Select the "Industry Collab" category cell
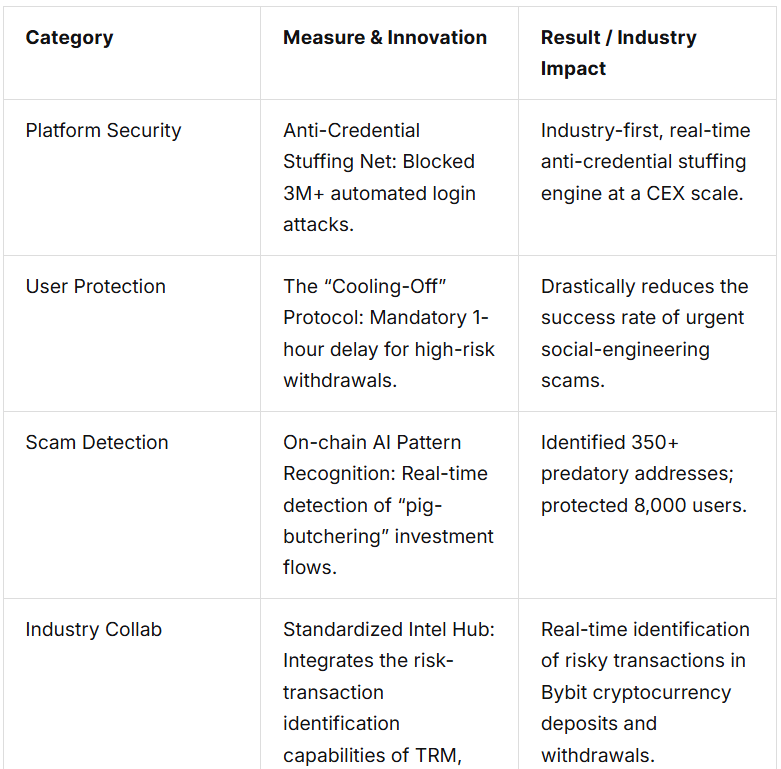The image size is (781, 769). coord(93,630)
